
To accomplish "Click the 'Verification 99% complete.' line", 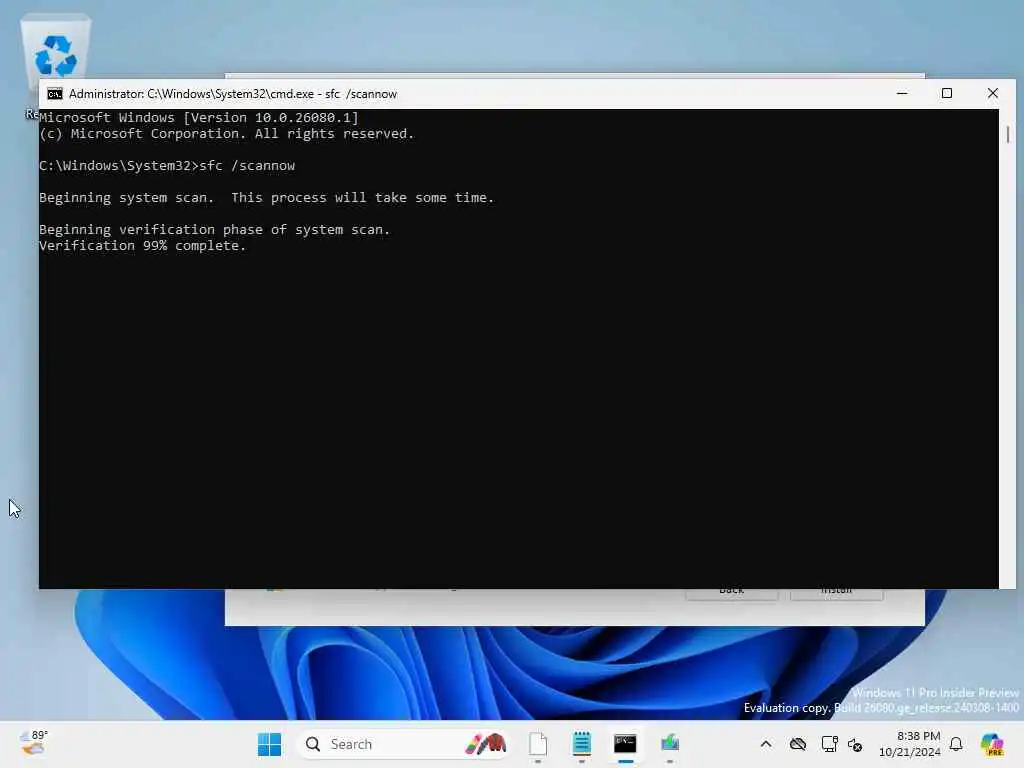I will click(142, 246).
